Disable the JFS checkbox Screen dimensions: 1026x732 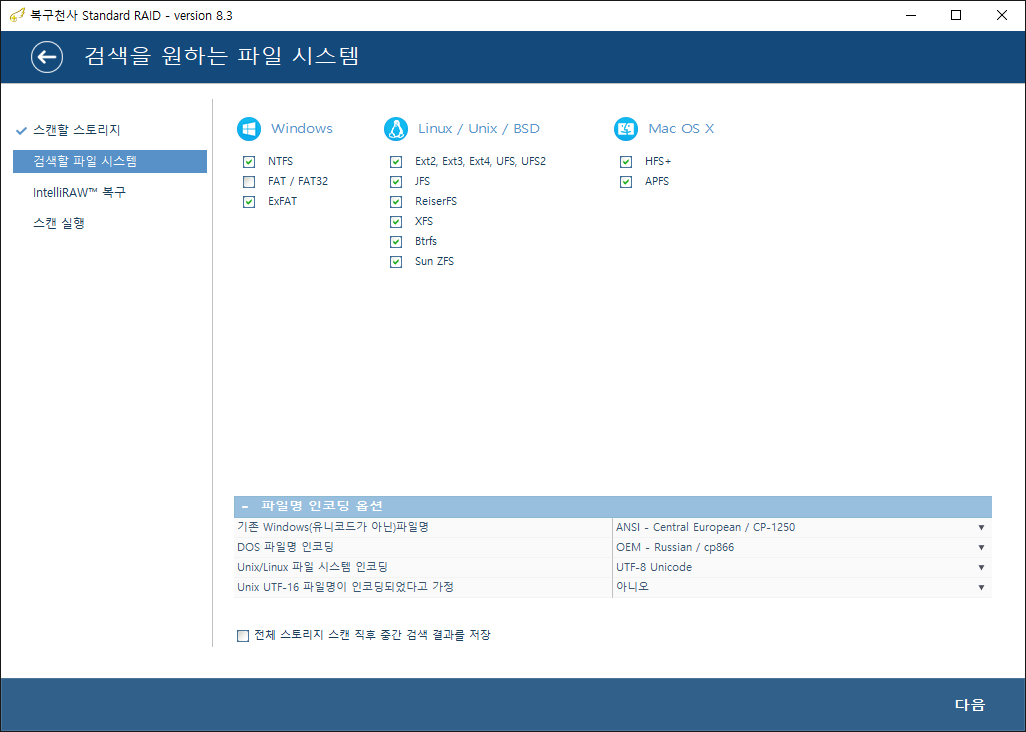(396, 181)
